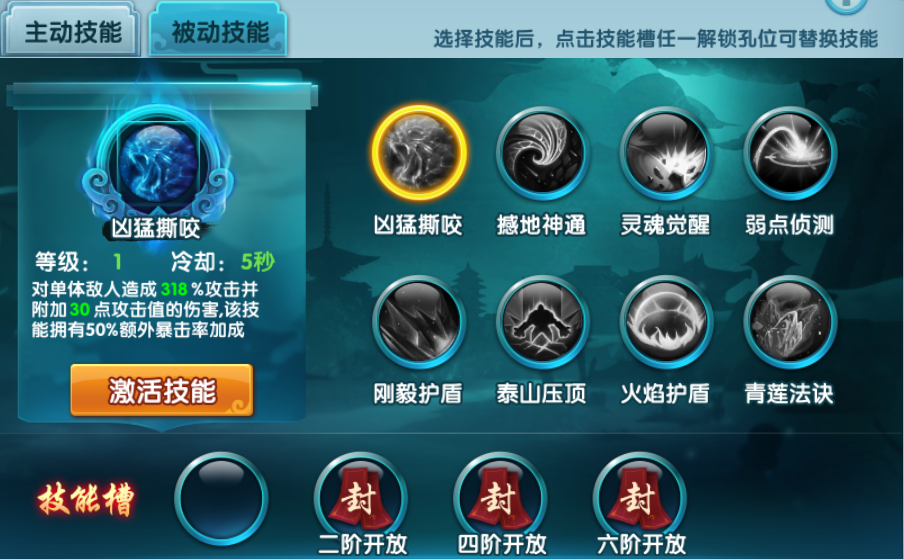Viewport: 904px width, 559px height.
Task: Click the 技能槽 red label
Action: point(86,499)
